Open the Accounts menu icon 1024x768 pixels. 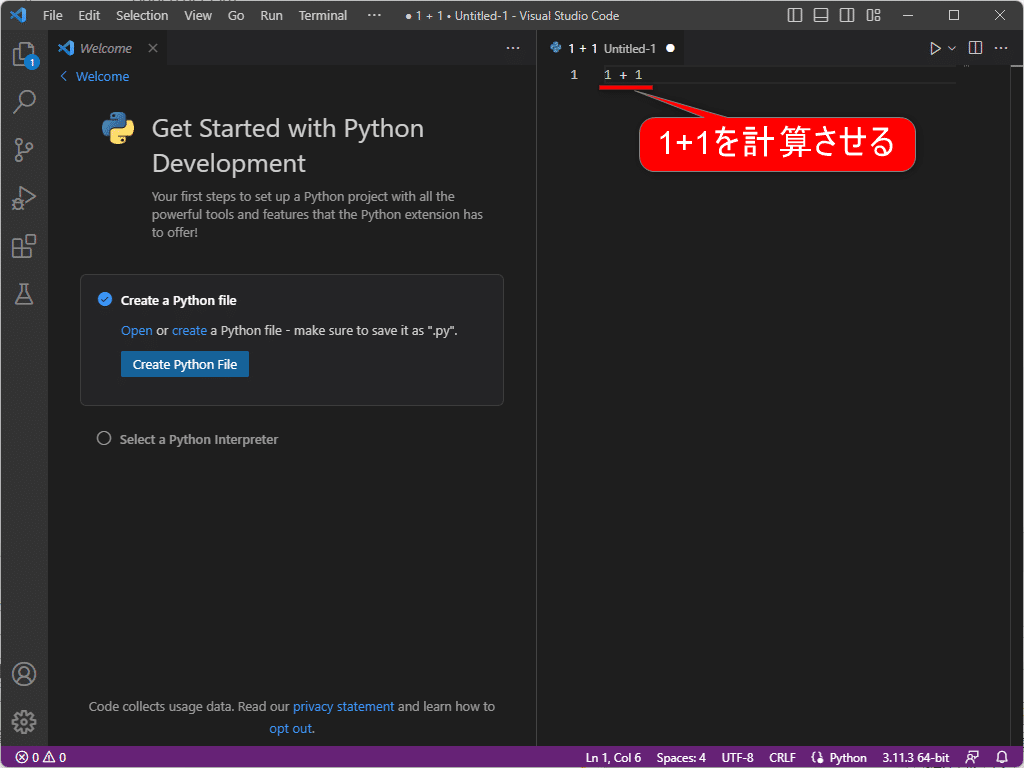pos(24,674)
